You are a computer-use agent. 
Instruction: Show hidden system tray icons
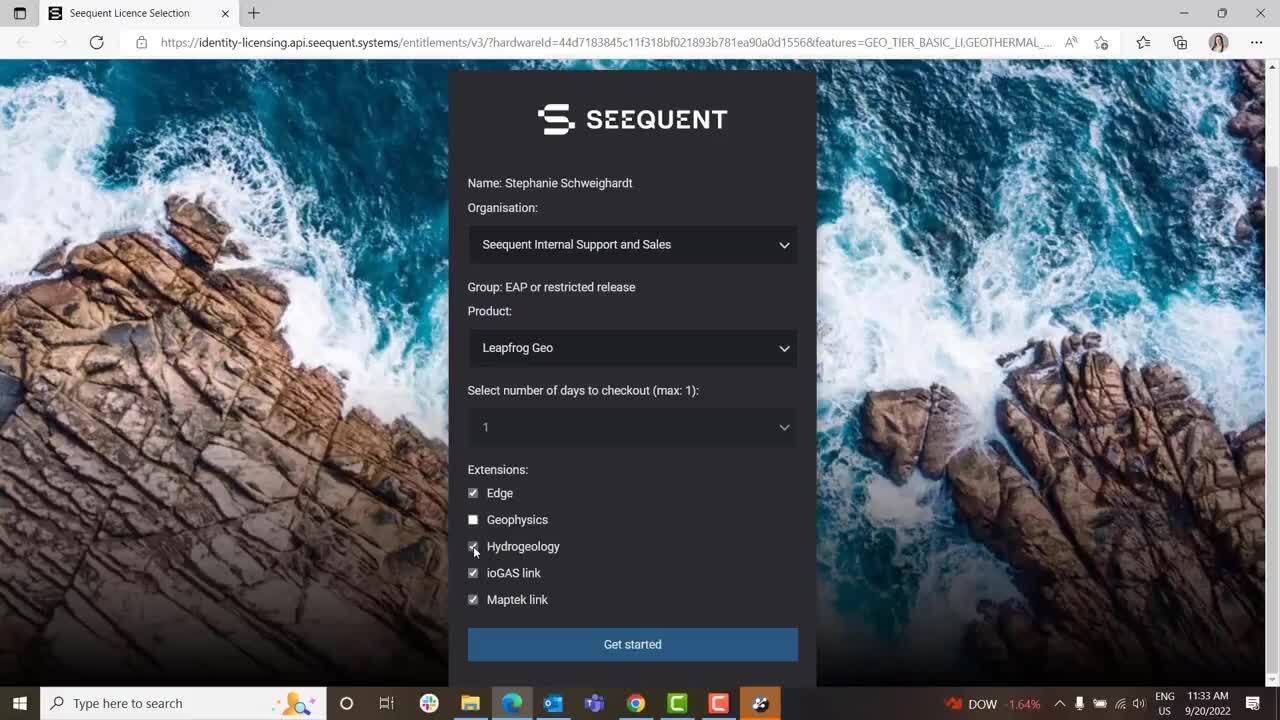pyautogui.click(x=1060, y=704)
